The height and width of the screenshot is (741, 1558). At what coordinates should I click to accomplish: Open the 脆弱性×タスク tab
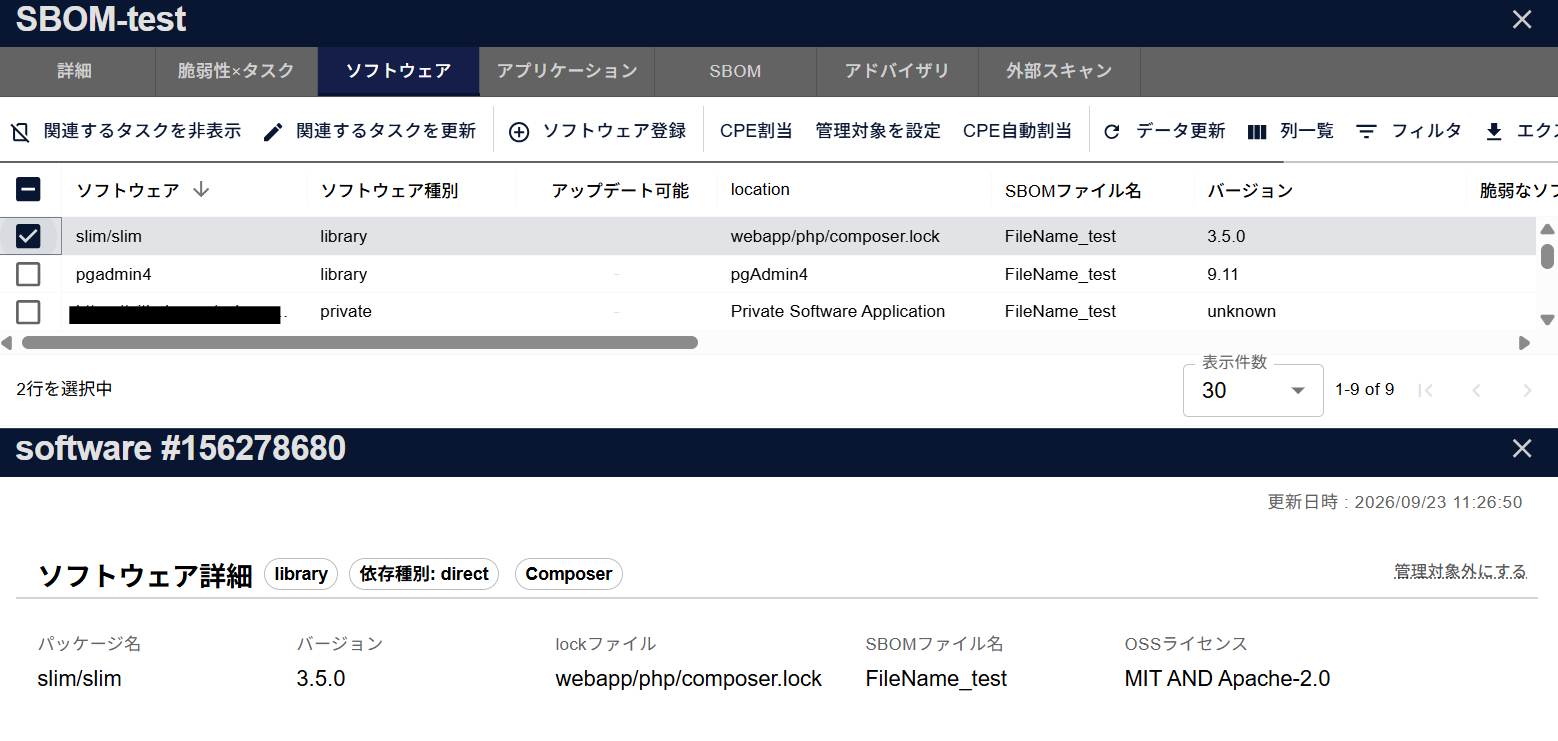[236, 72]
